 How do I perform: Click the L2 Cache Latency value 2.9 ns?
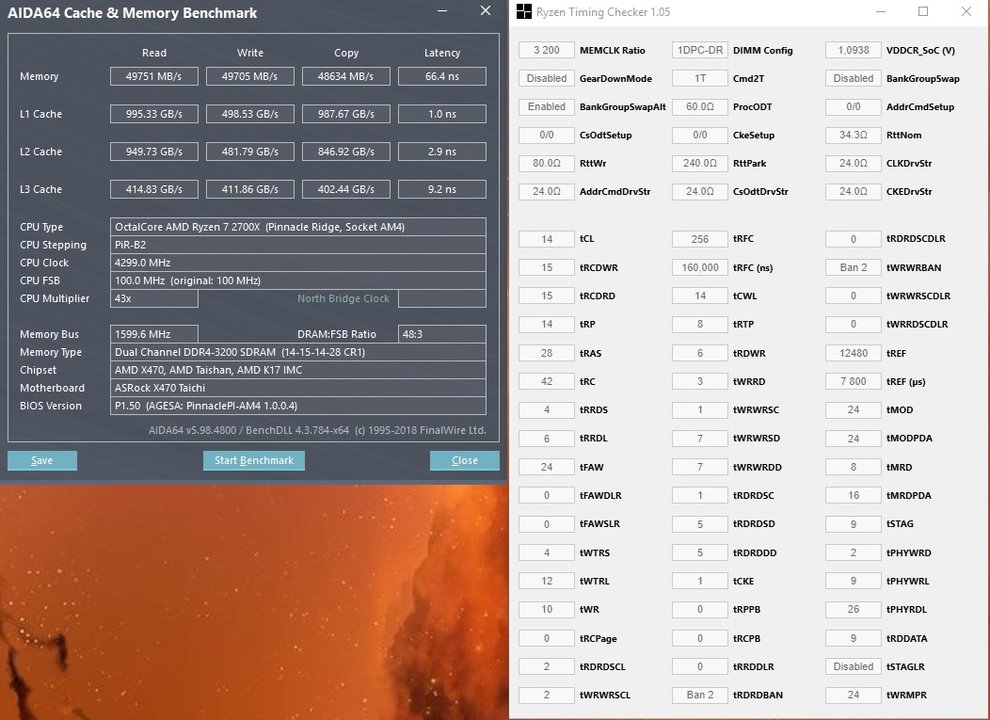(442, 152)
